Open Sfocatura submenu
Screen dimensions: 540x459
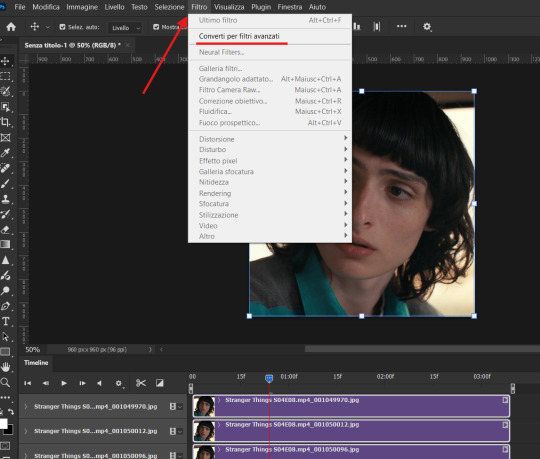point(270,204)
